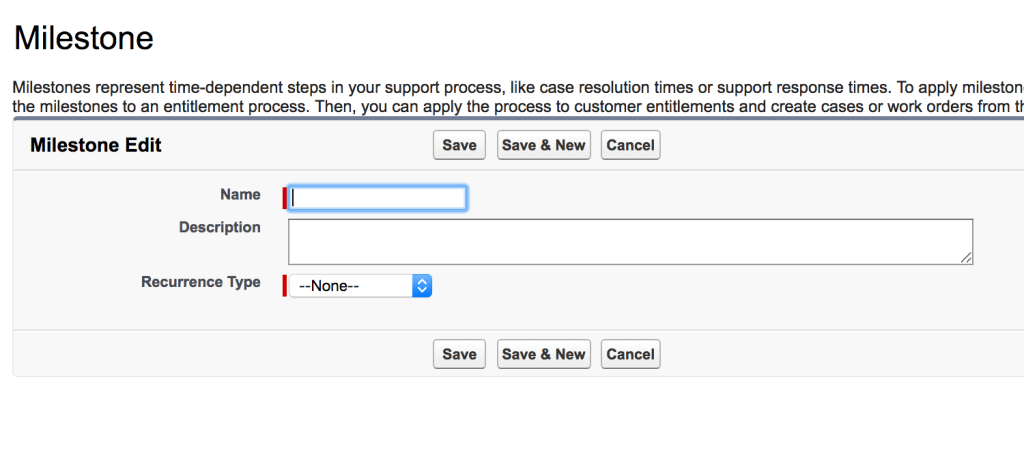Open the Recurrence Type dropdown
Viewport: 1024px width, 451px height.
click(360, 286)
